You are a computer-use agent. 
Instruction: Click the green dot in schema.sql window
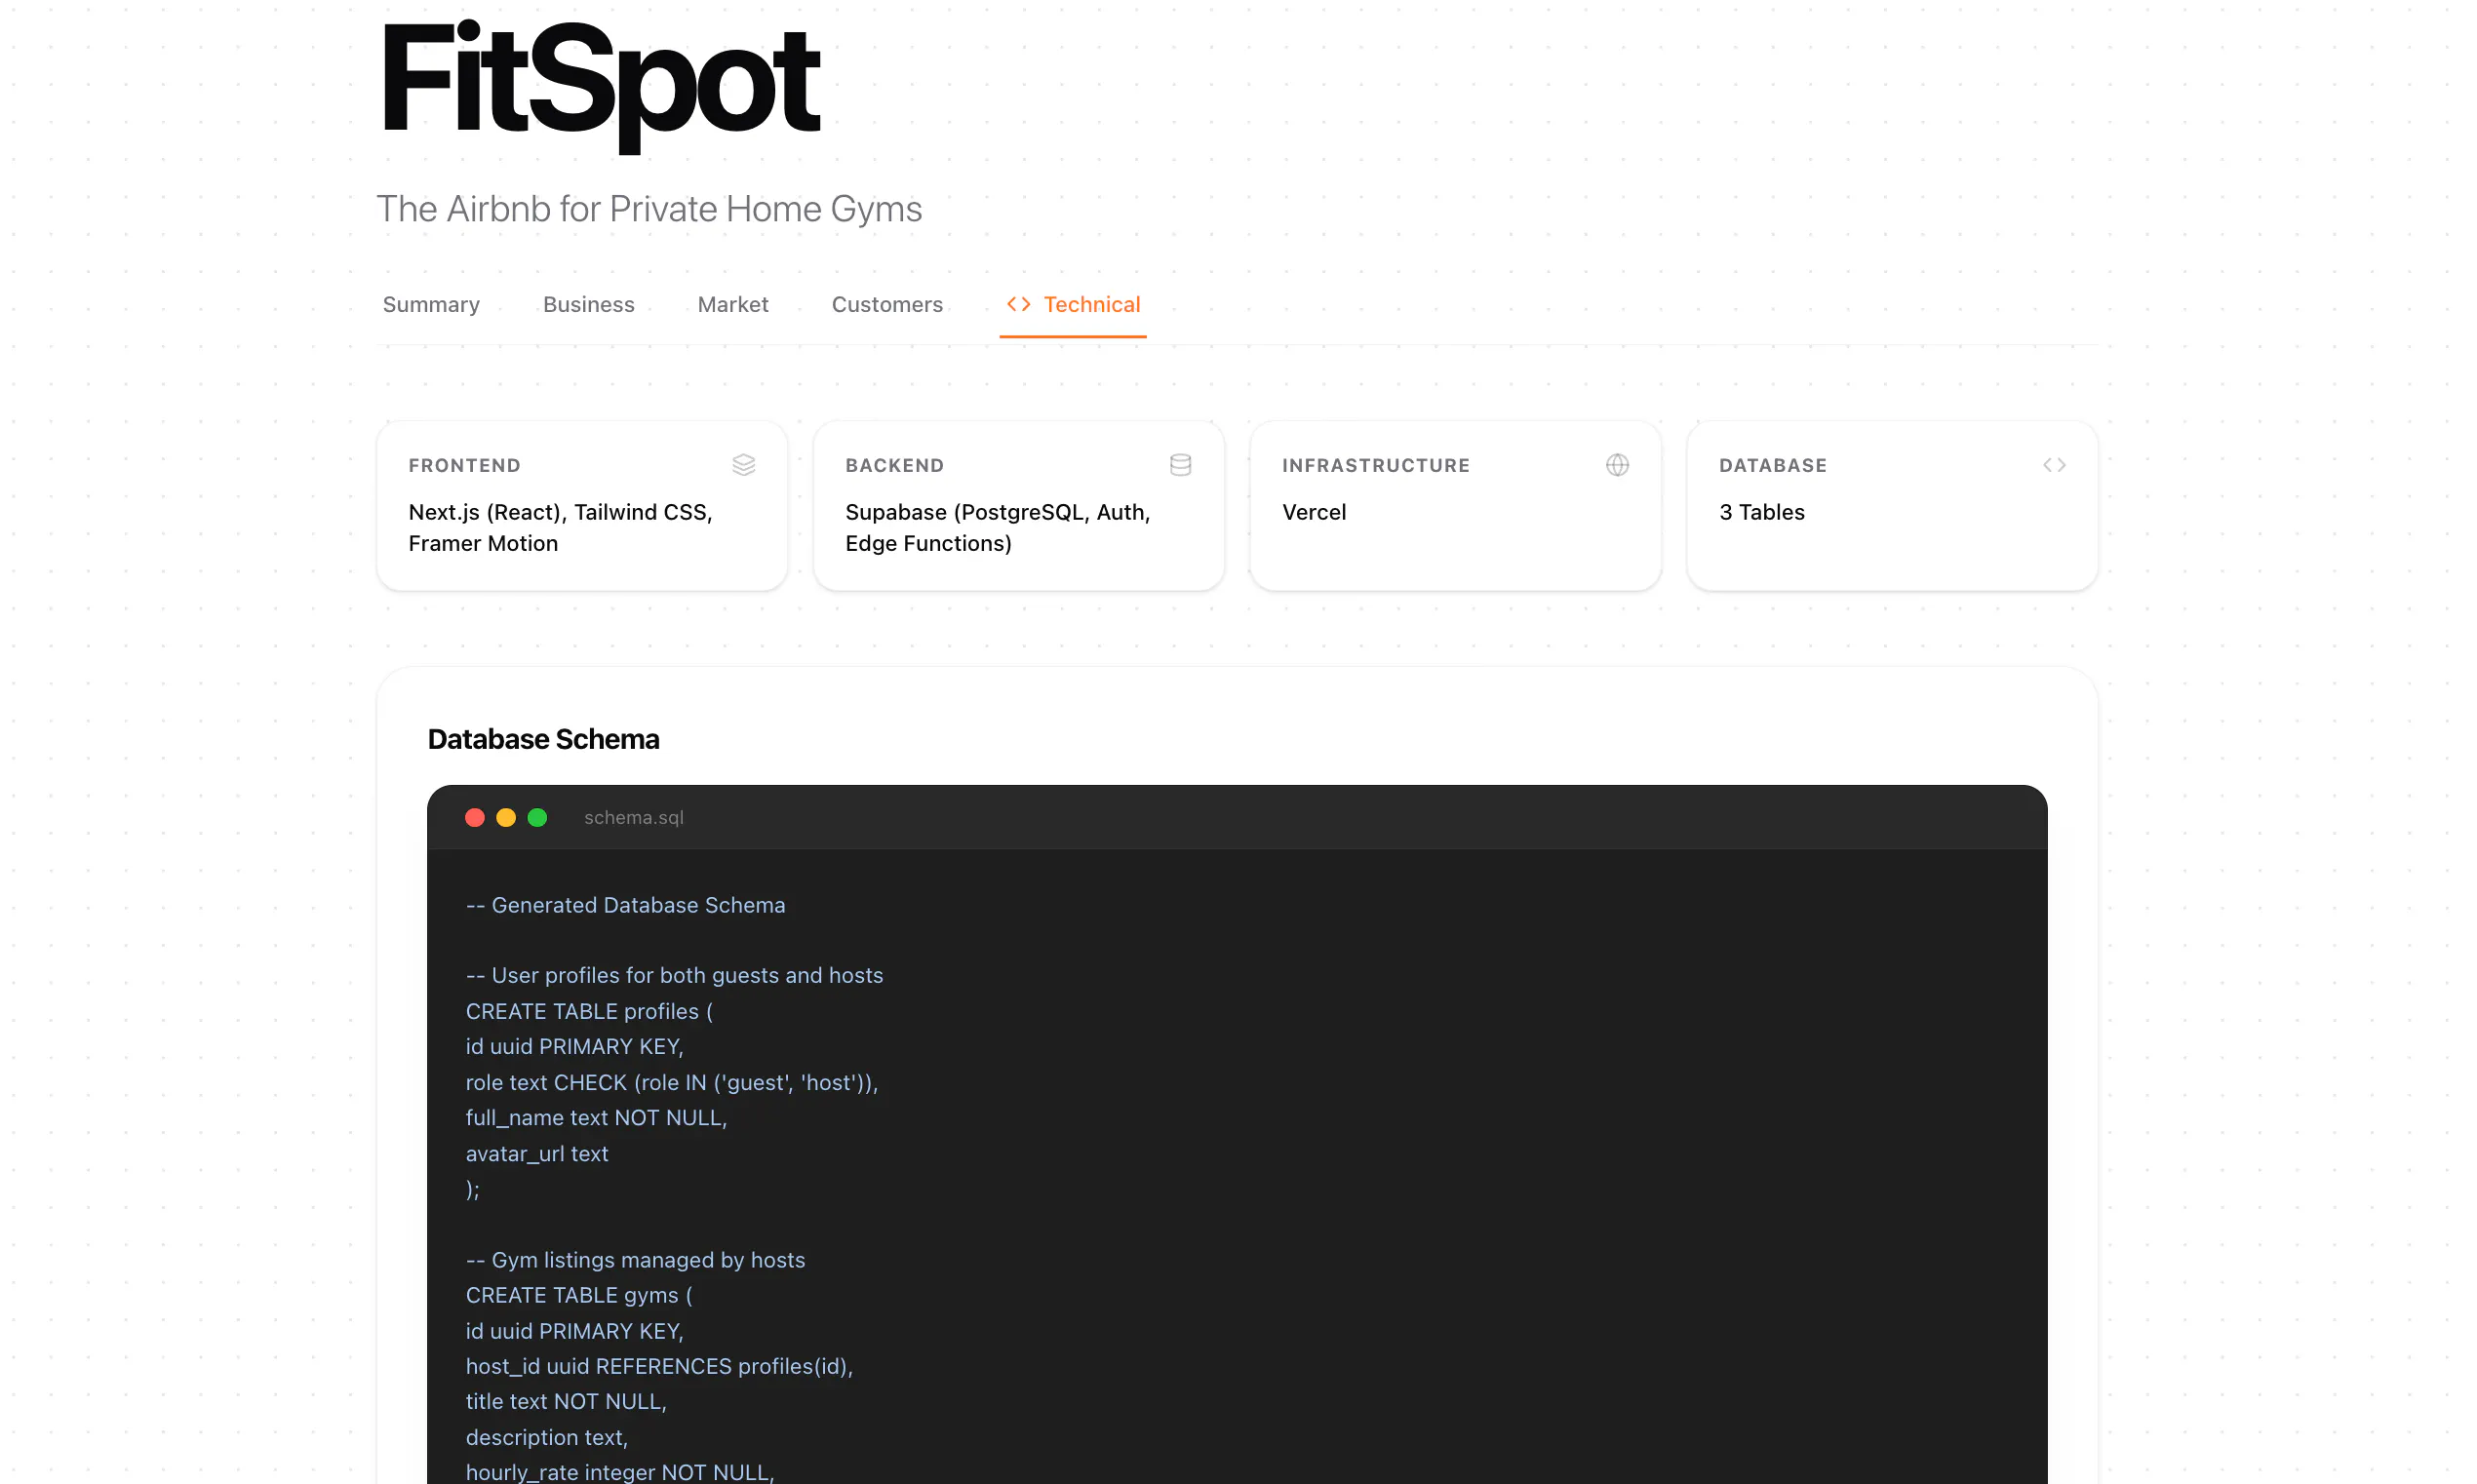(x=537, y=818)
